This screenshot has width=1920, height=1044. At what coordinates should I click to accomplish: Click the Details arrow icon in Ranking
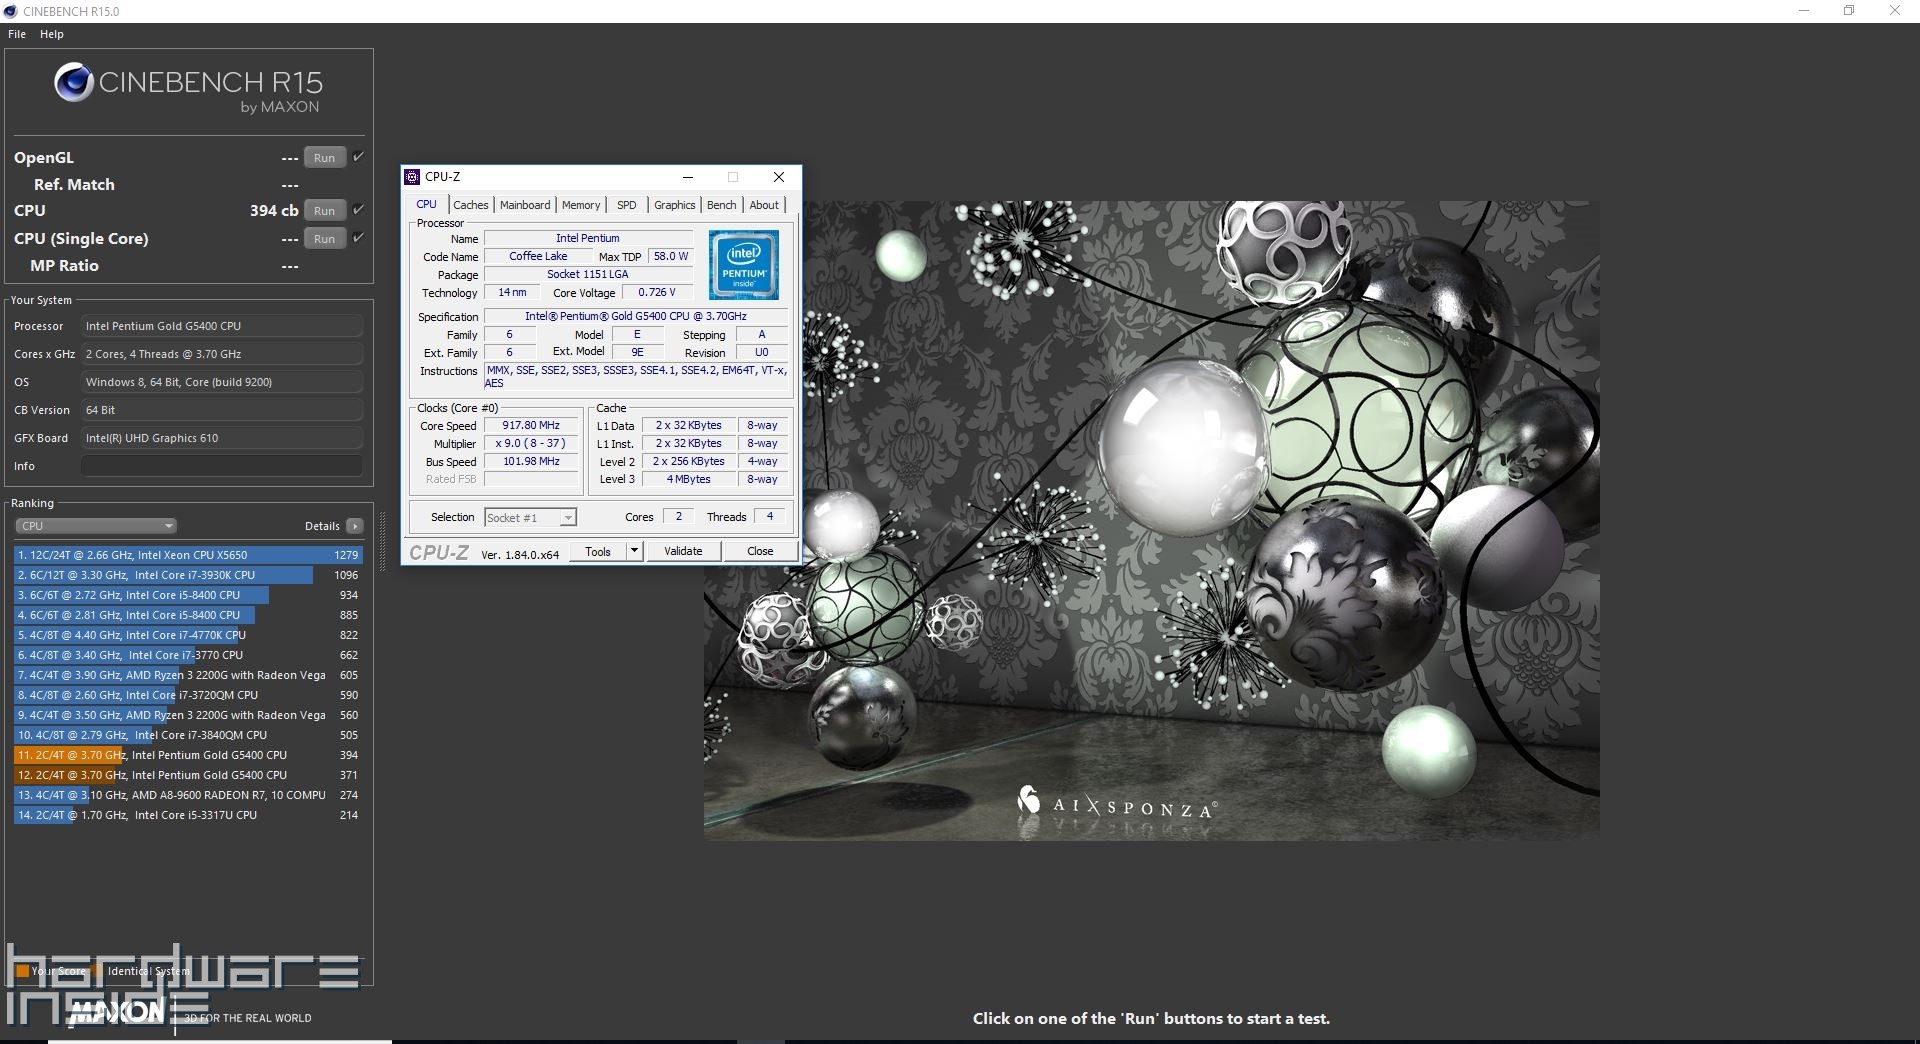point(354,526)
